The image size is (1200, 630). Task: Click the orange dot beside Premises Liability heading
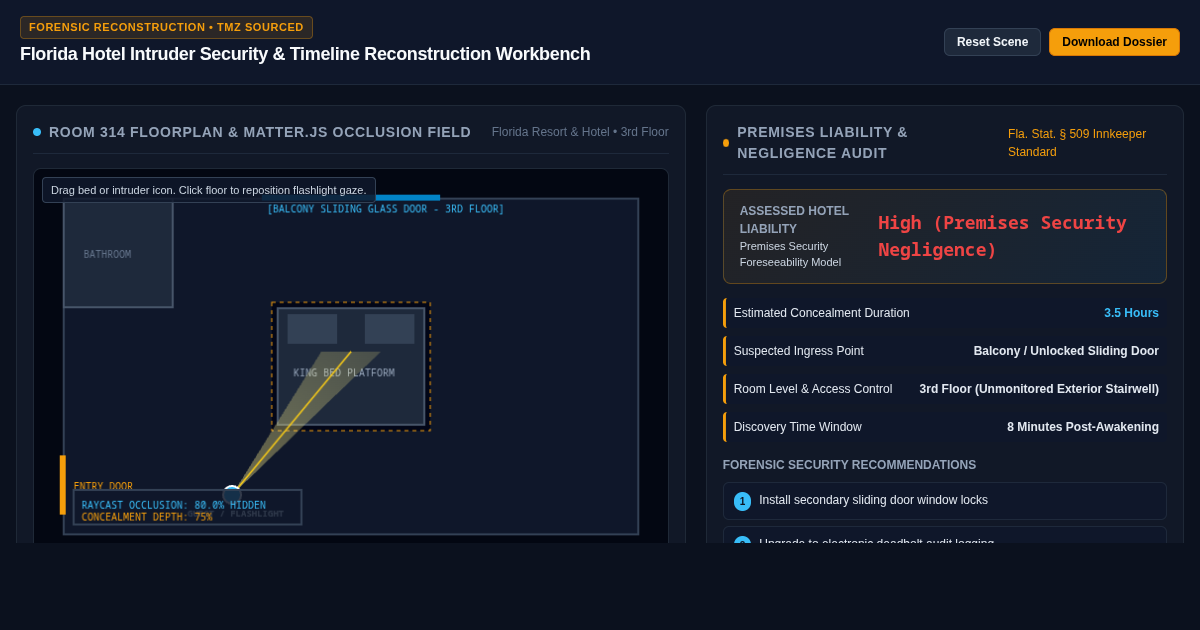point(726,143)
